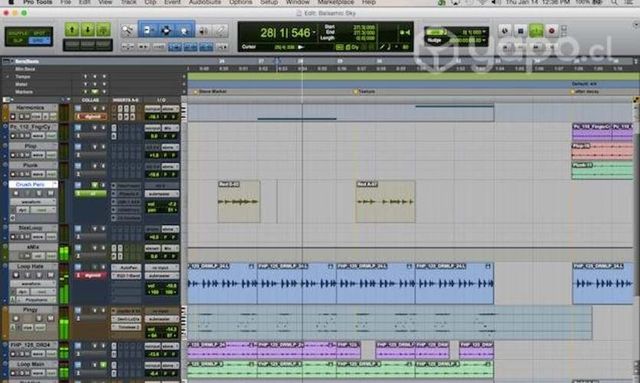Click the green down-arrow toolbar button
The image size is (640, 383).
88,30
